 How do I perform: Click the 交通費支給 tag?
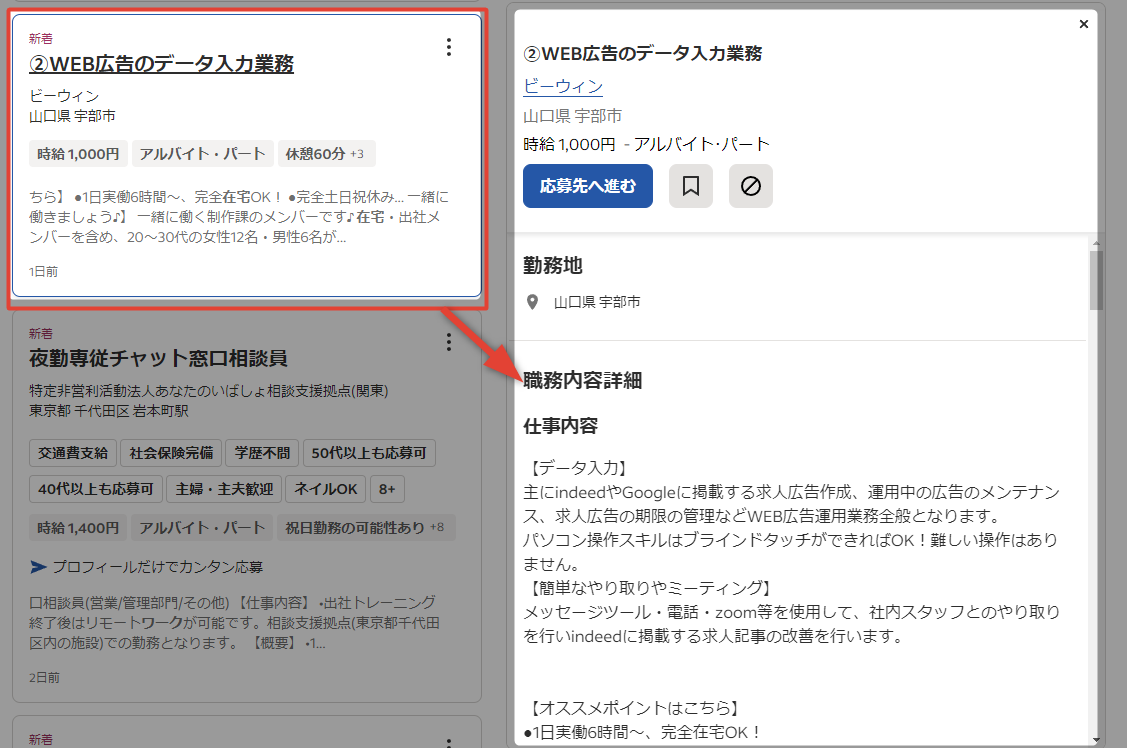coord(72,452)
